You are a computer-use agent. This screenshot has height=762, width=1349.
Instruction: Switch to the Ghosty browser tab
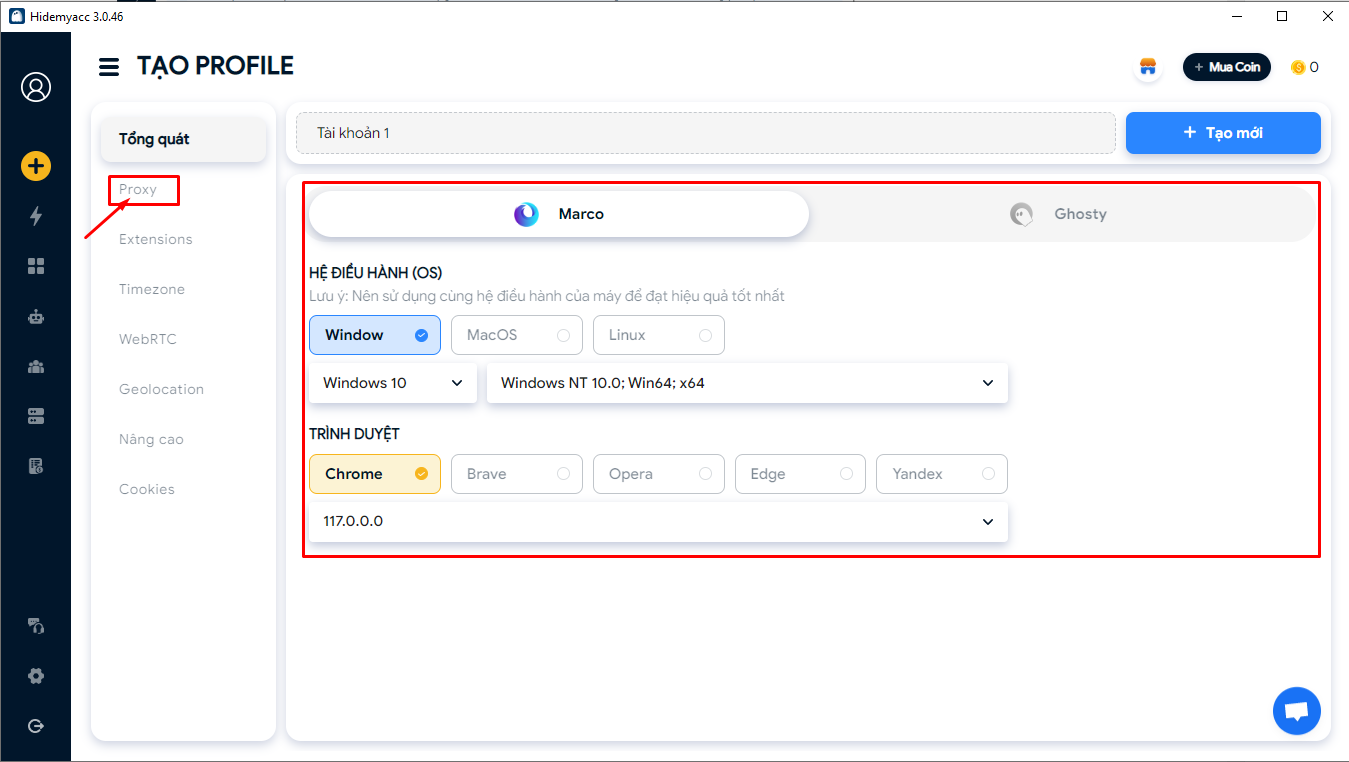tap(1060, 214)
